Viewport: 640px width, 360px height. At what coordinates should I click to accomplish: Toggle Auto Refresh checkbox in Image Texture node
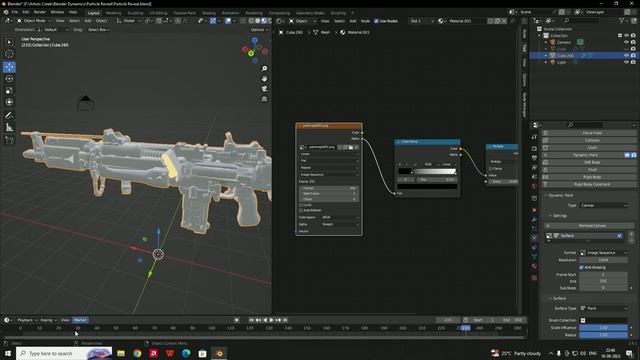click(x=301, y=210)
